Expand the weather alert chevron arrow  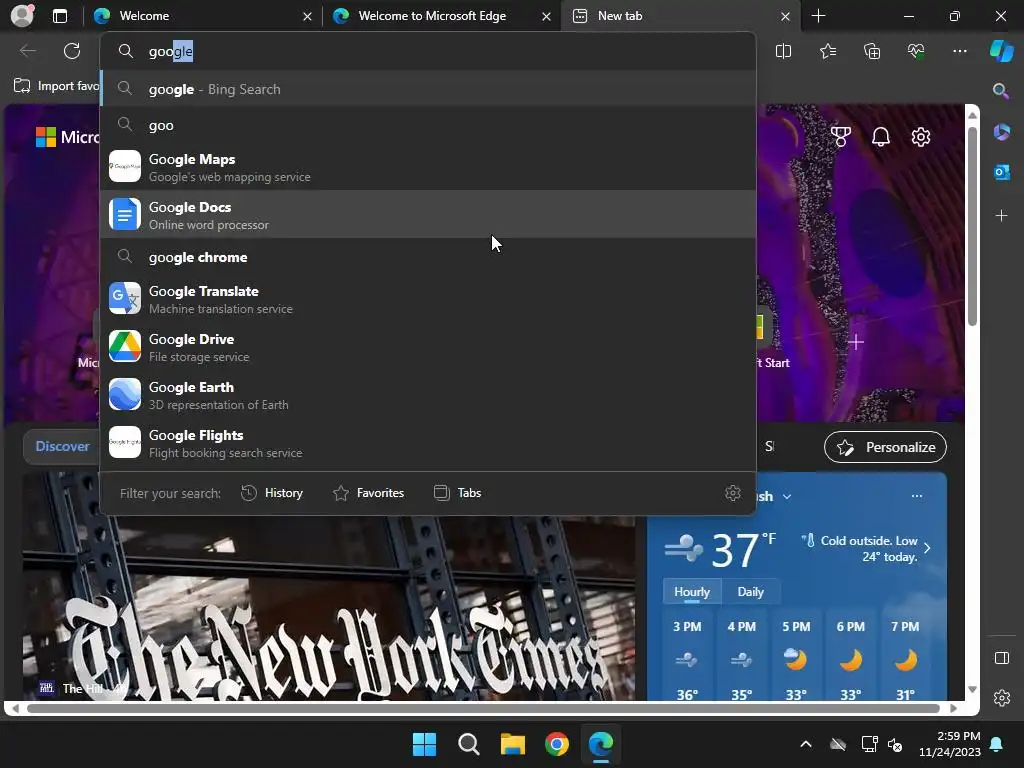[x=927, y=548]
